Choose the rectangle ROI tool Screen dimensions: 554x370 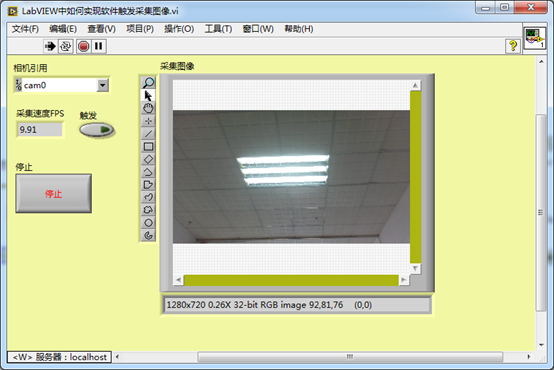coord(148,146)
